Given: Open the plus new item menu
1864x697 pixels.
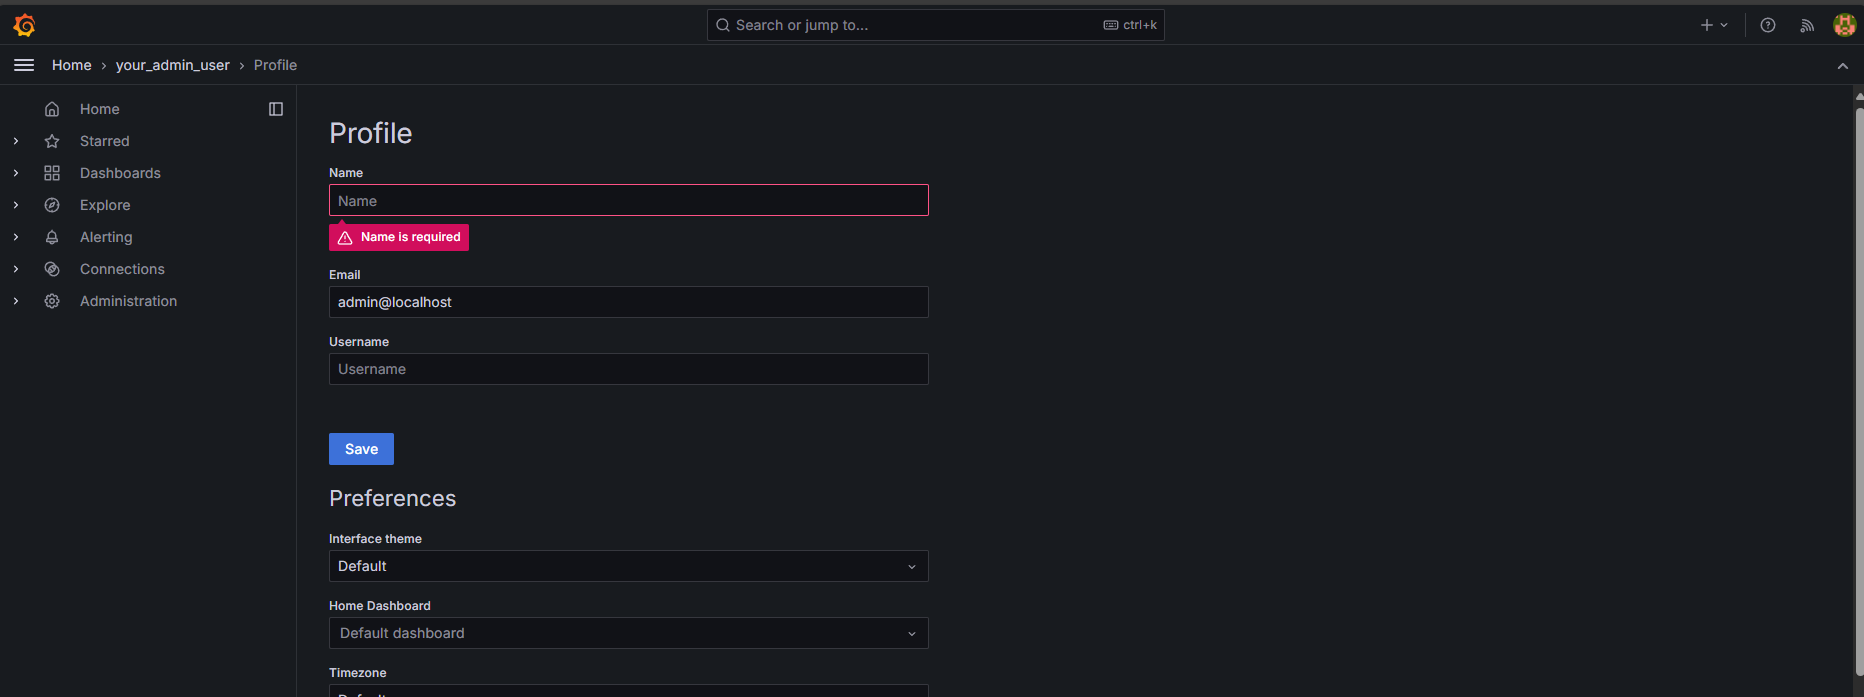Looking at the screenshot, I should 1713,25.
